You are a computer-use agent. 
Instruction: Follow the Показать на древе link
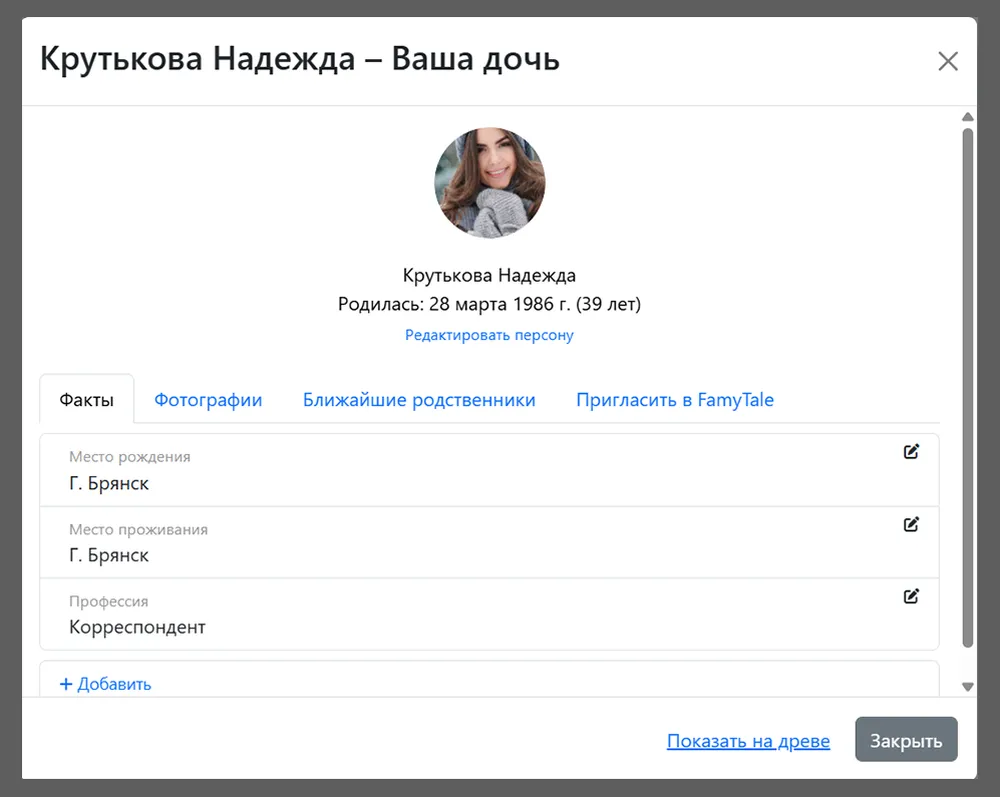click(748, 741)
